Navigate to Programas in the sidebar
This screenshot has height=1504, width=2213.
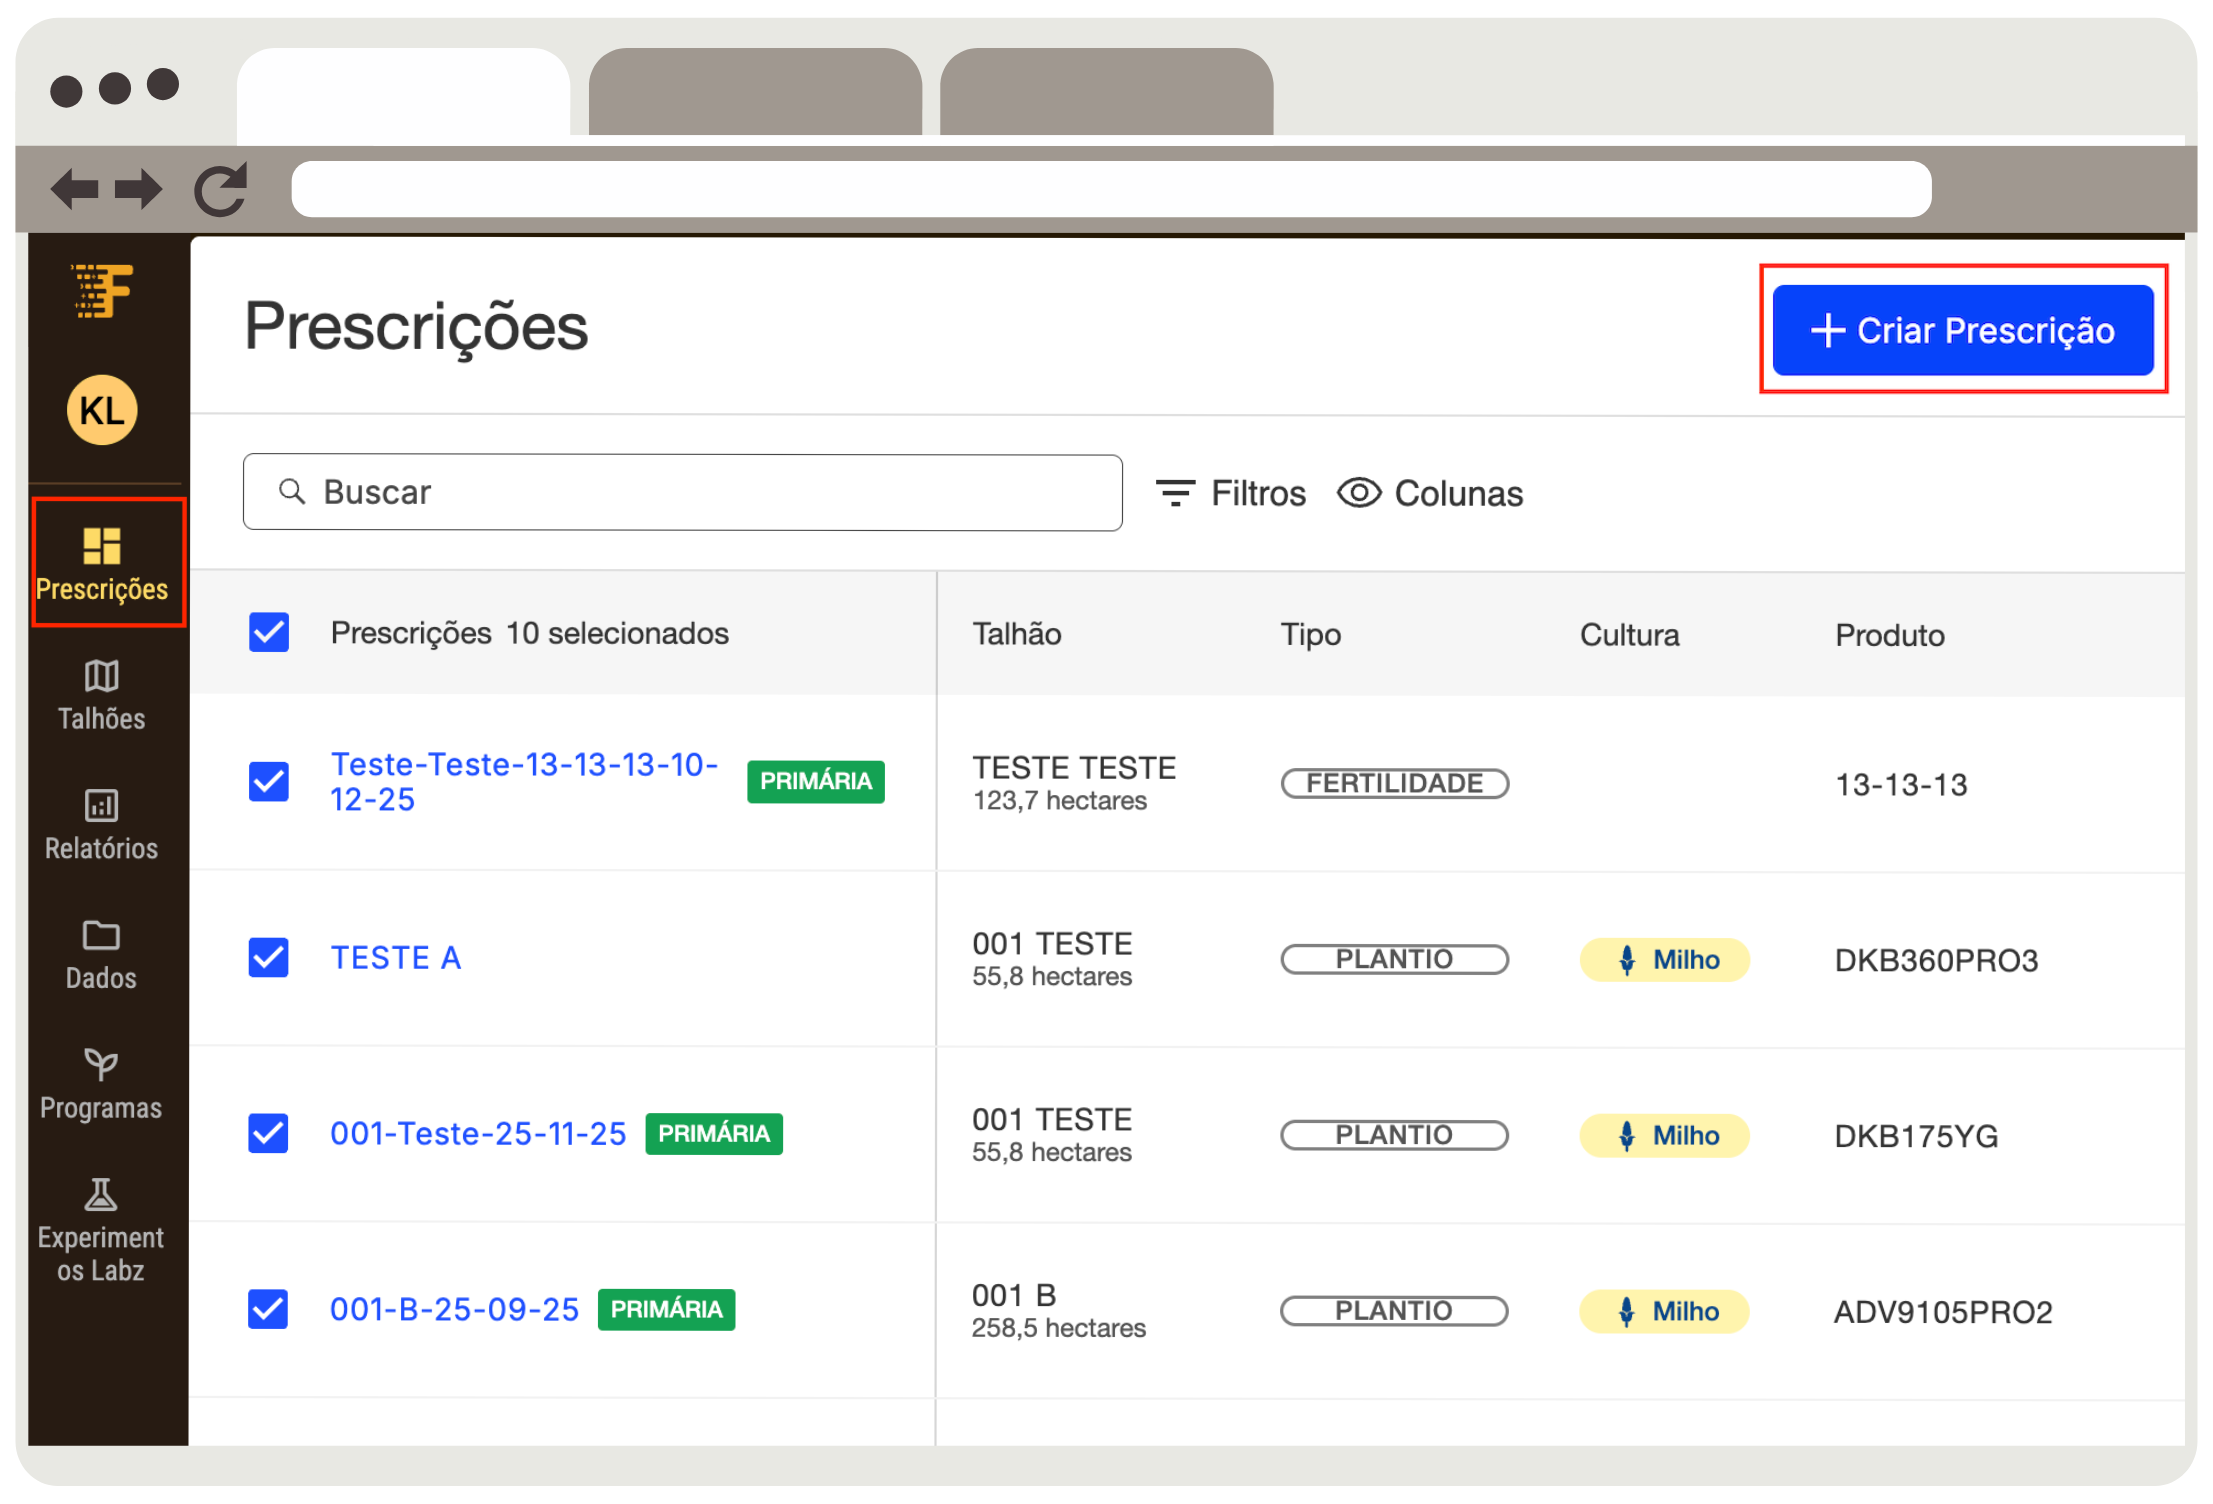point(101,1084)
